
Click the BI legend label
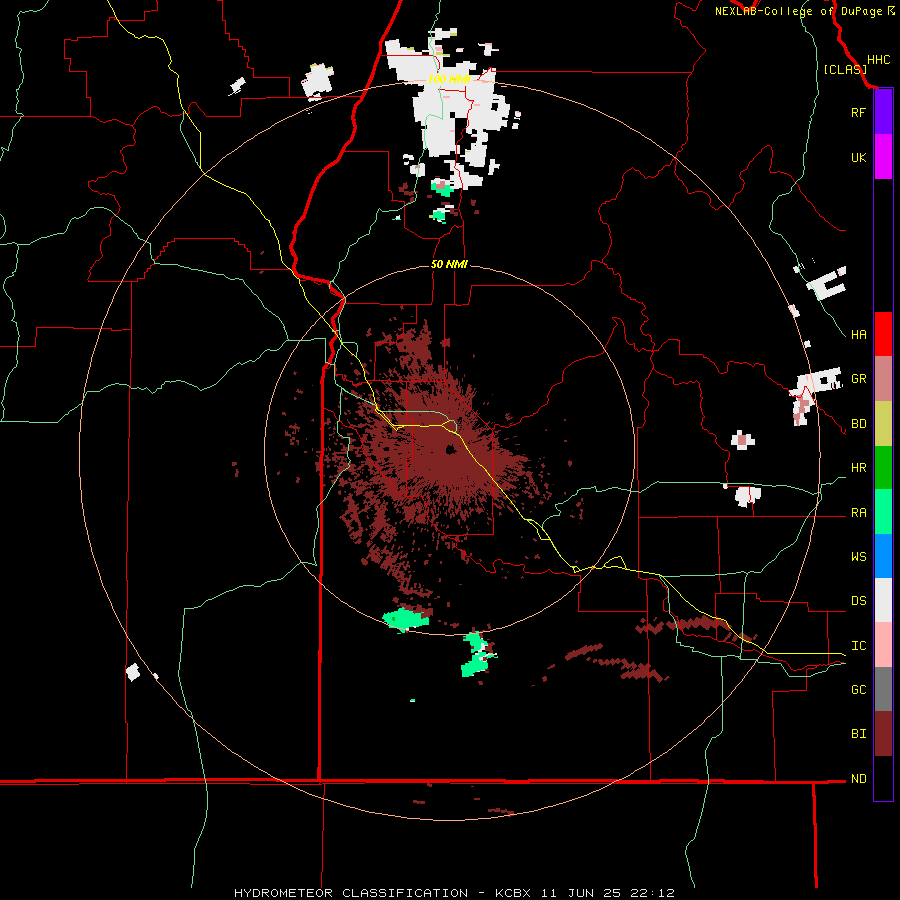click(x=858, y=734)
